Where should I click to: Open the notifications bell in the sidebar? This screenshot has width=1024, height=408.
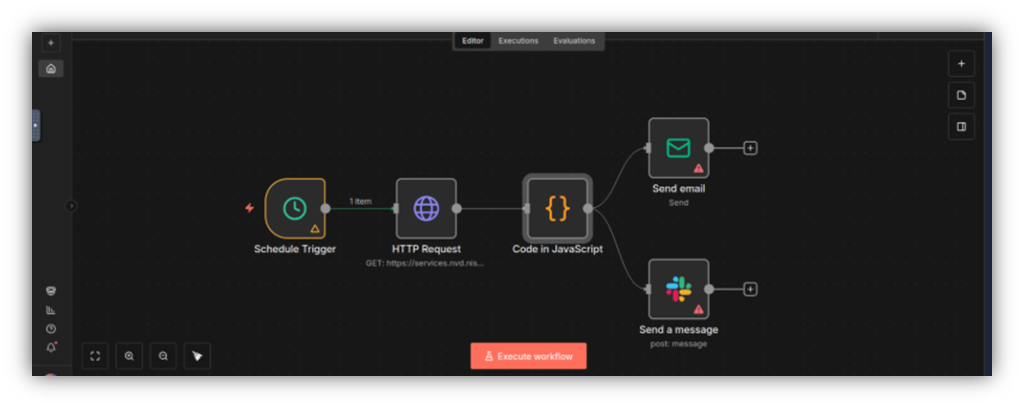click(51, 347)
